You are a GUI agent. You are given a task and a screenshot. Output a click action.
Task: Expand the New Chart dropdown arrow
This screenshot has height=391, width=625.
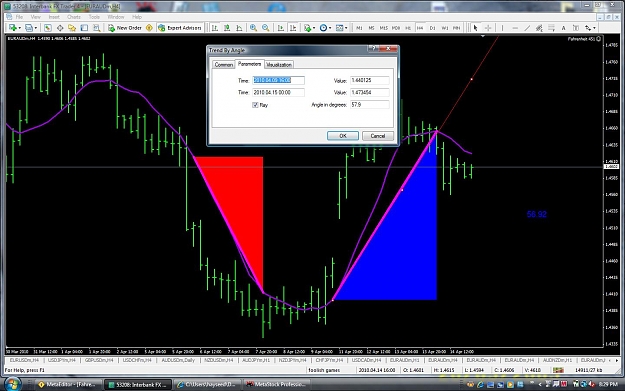[20, 28]
